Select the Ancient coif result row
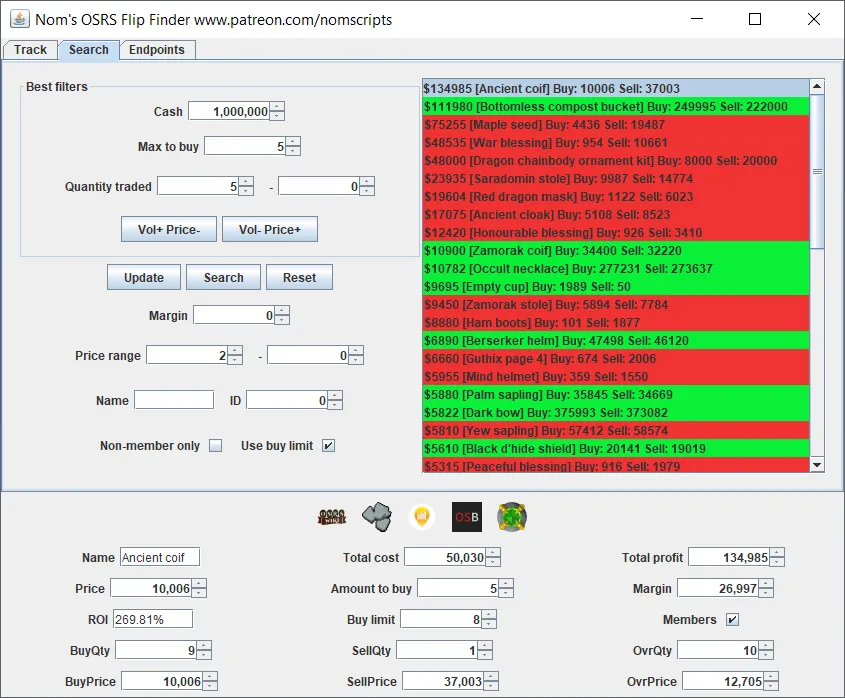845x698 pixels. 616,88
